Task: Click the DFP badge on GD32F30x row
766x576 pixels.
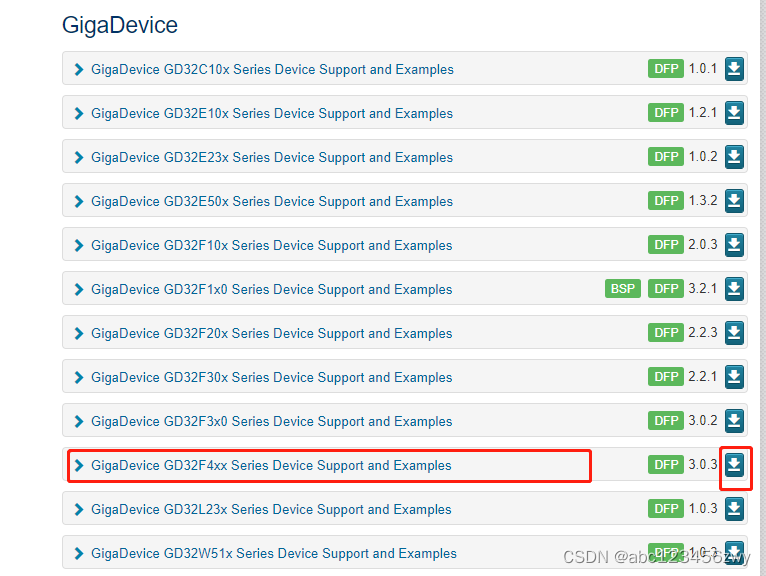Action: pos(666,377)
